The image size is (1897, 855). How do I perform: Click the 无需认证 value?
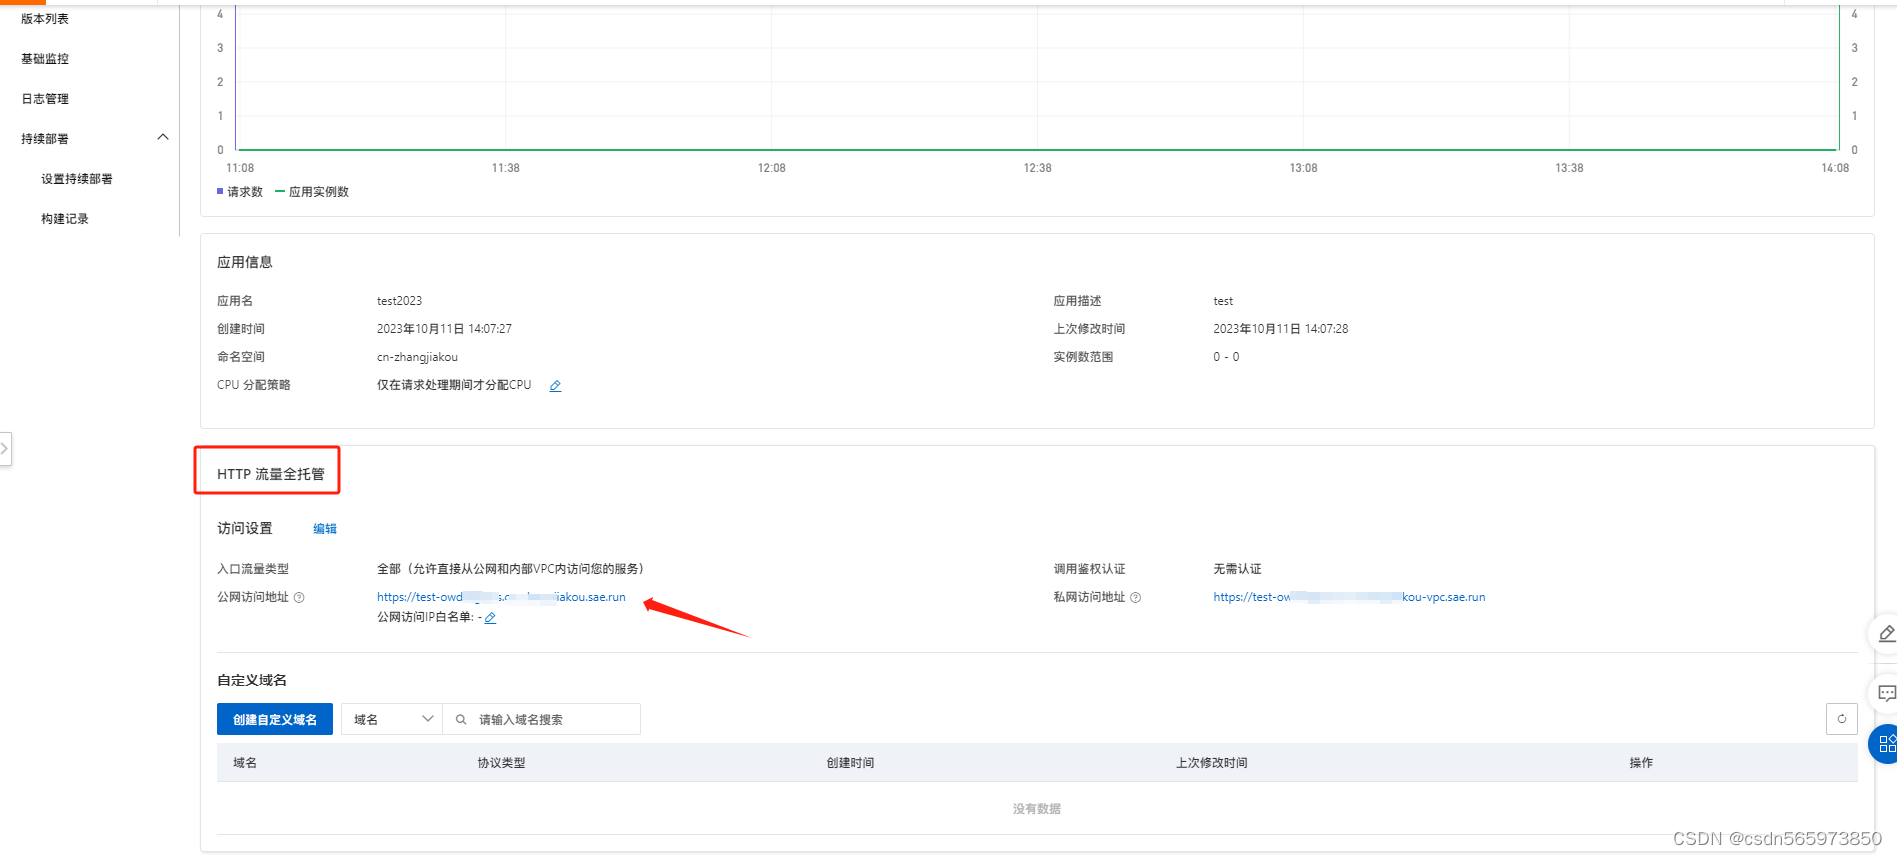(1237, 569)
